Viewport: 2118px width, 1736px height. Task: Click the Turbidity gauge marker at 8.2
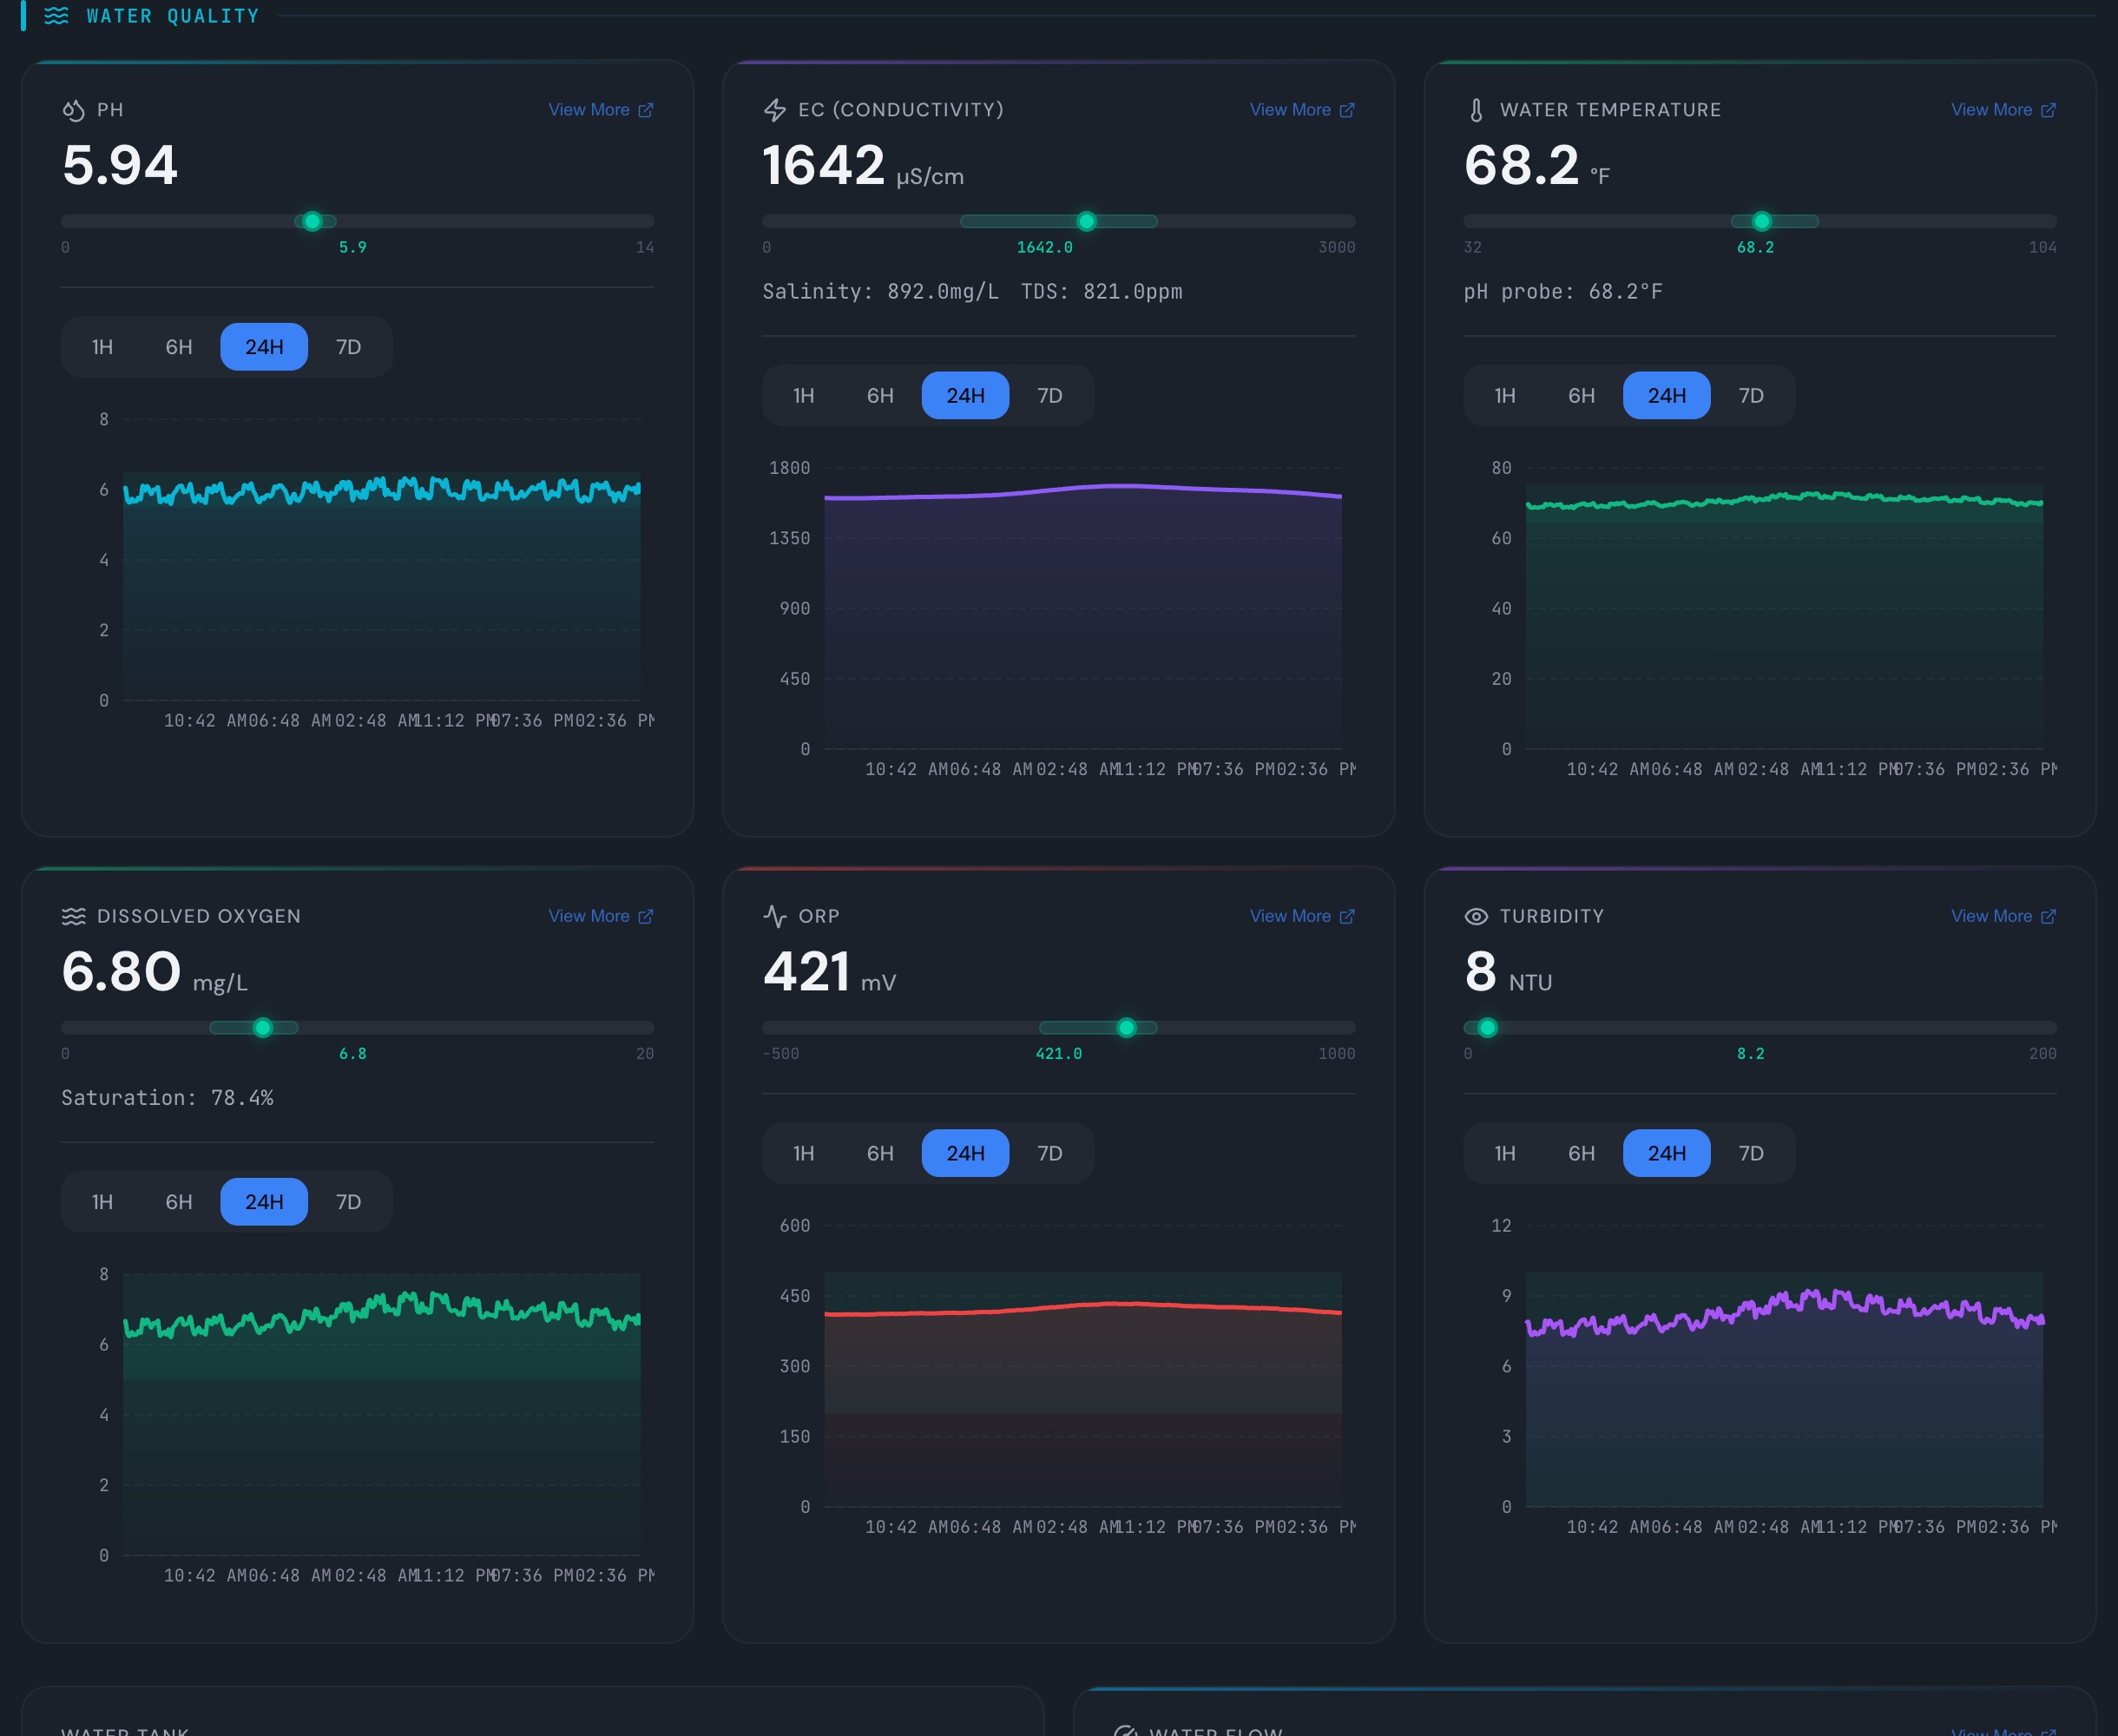[1487, 1027]
